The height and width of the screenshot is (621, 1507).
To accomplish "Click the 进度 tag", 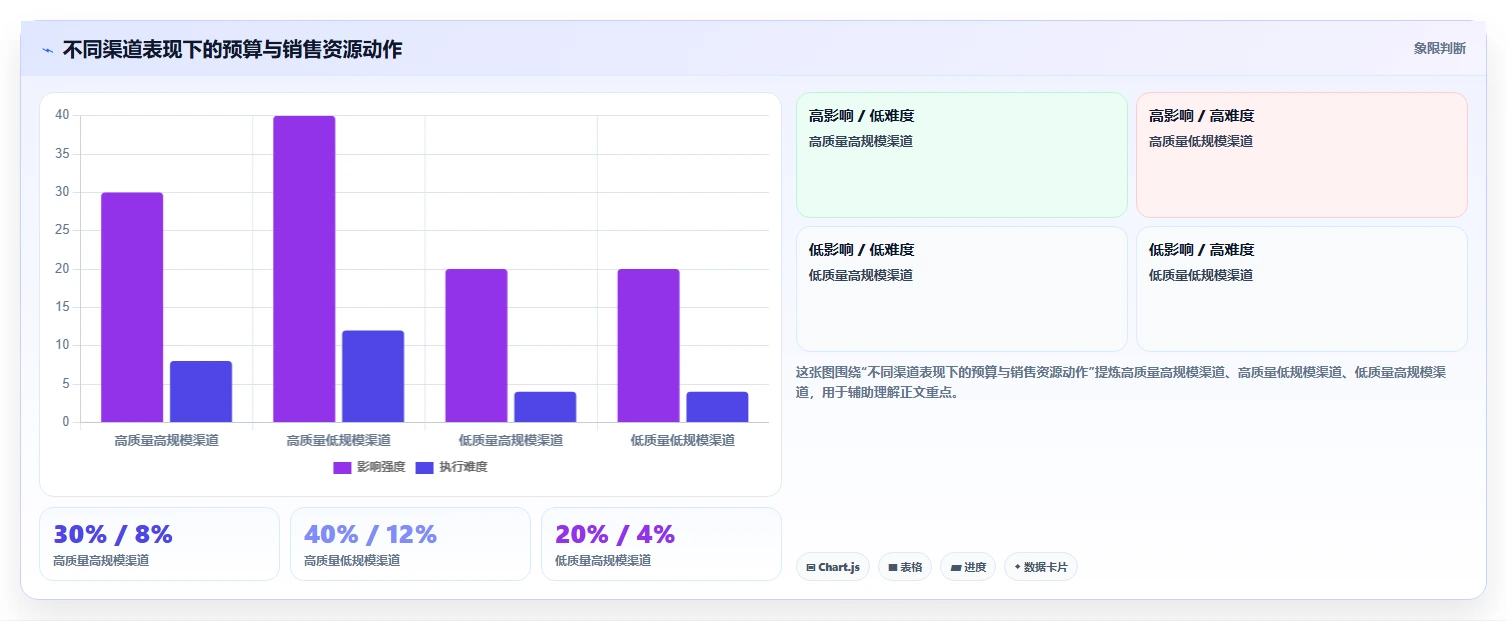I will click(x=967, y=567).
